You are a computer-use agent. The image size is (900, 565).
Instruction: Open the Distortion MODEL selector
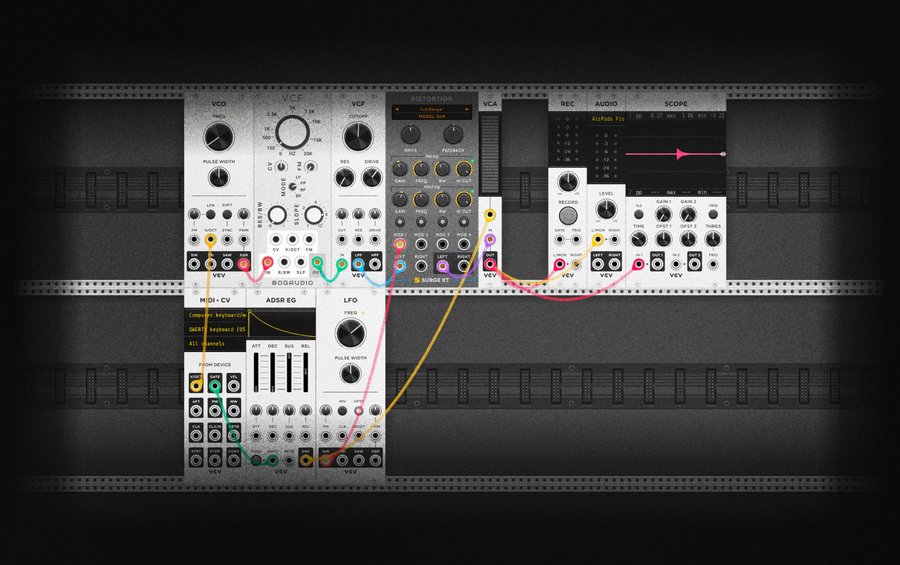[432, 117]
